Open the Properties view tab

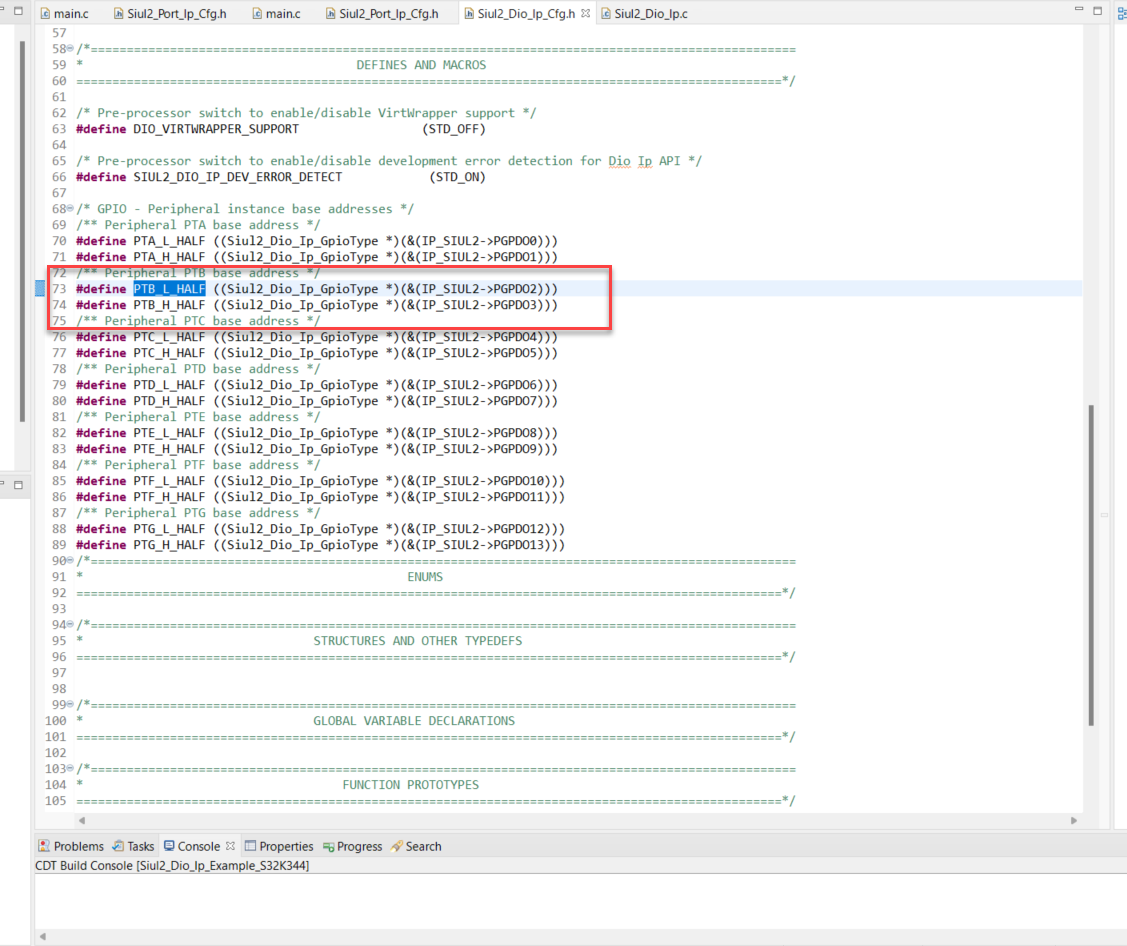click(279, 846)
